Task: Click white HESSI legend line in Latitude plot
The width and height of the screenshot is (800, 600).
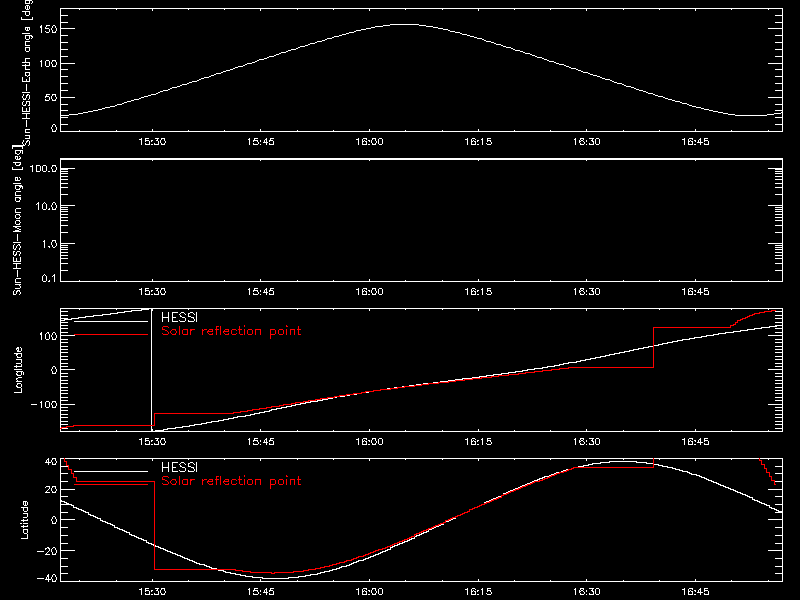Action: [111, 471]
